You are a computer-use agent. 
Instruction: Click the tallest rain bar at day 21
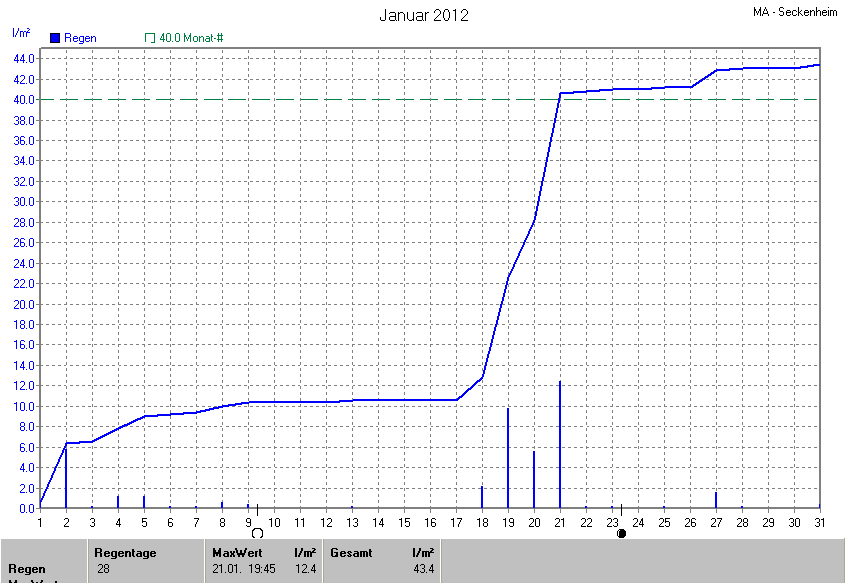(x=560, y=445)
